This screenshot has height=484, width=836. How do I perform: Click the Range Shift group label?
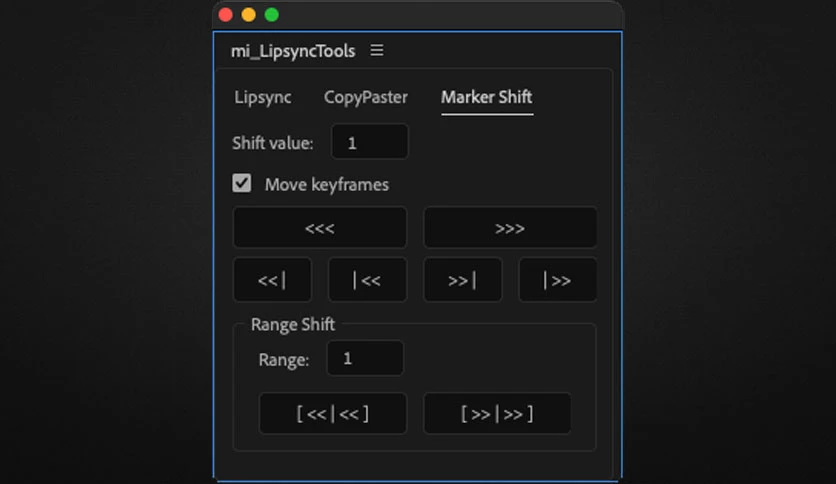pyautogui.click(x=293, y=324)
